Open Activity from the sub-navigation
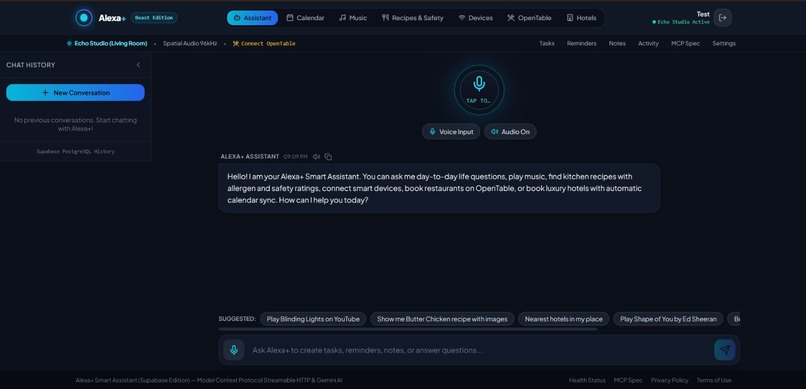806x389 pixels. click(648, 44)
